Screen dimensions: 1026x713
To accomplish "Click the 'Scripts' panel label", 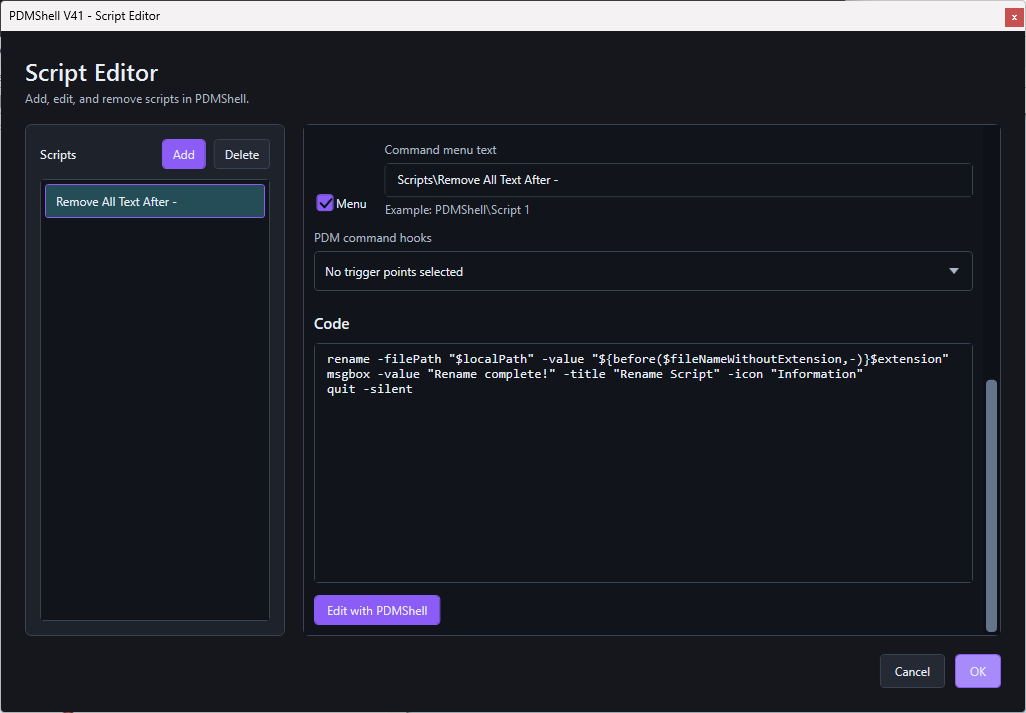I will [58, 154].
